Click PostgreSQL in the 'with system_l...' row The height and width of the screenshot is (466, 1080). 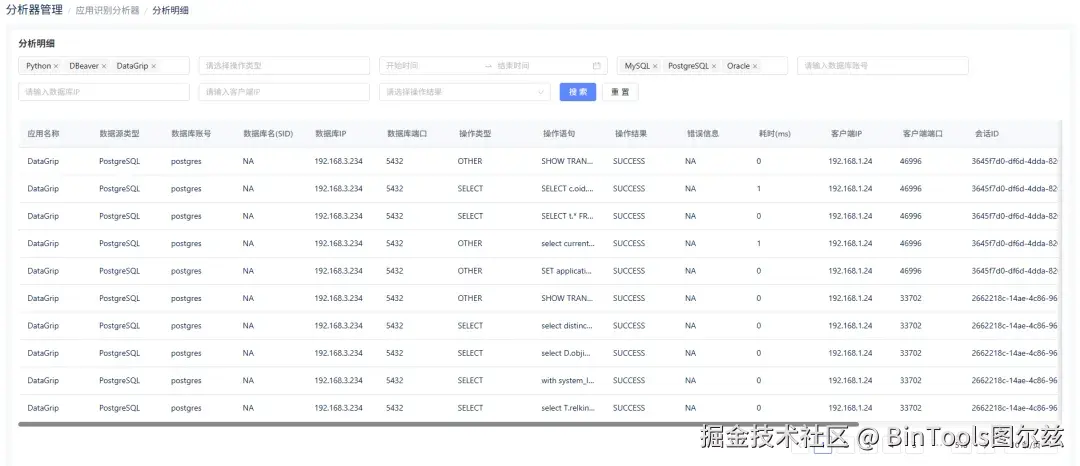pos(120,381)
